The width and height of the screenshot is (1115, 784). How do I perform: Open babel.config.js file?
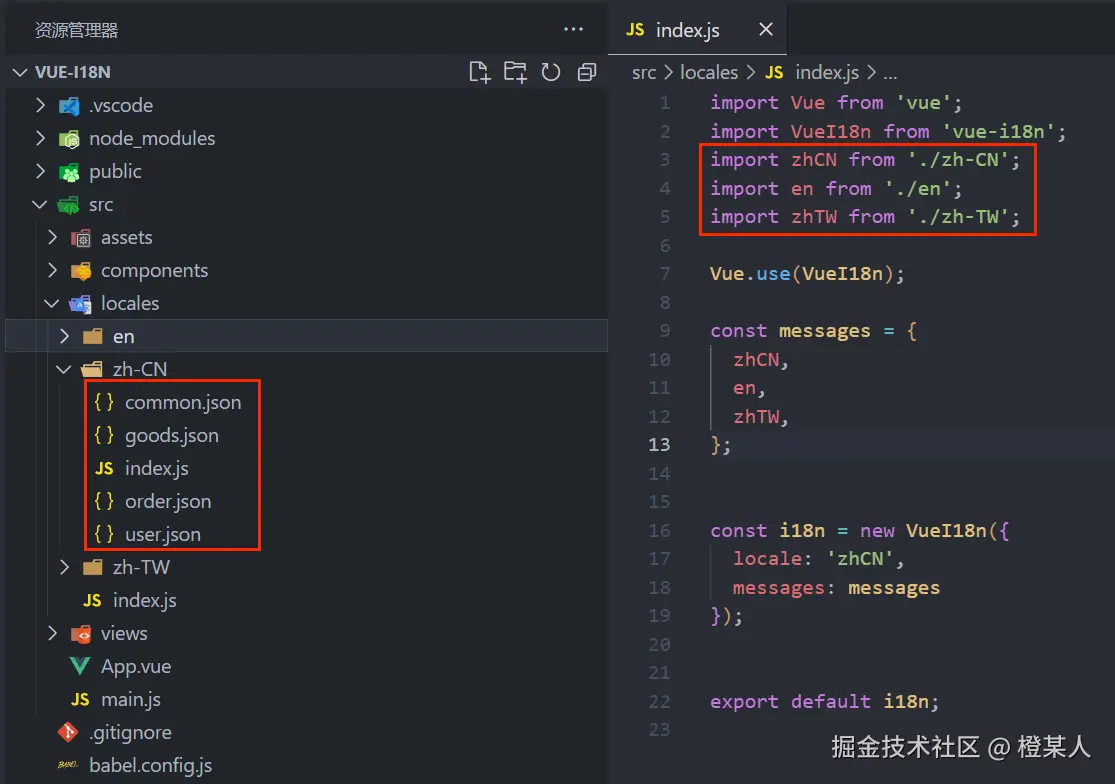coord(150,766)
